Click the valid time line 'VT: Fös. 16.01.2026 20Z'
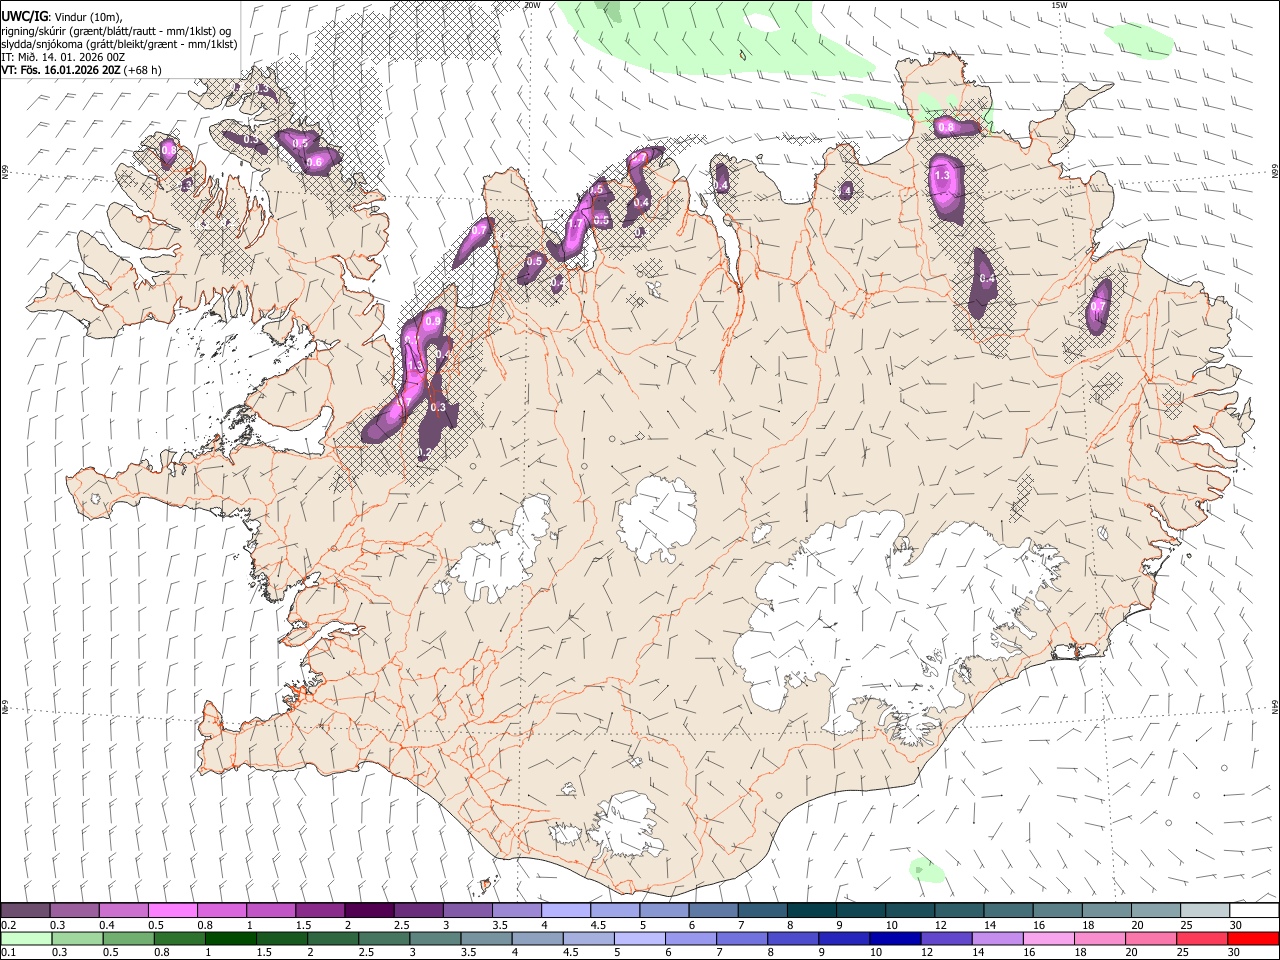 point(61,70)
